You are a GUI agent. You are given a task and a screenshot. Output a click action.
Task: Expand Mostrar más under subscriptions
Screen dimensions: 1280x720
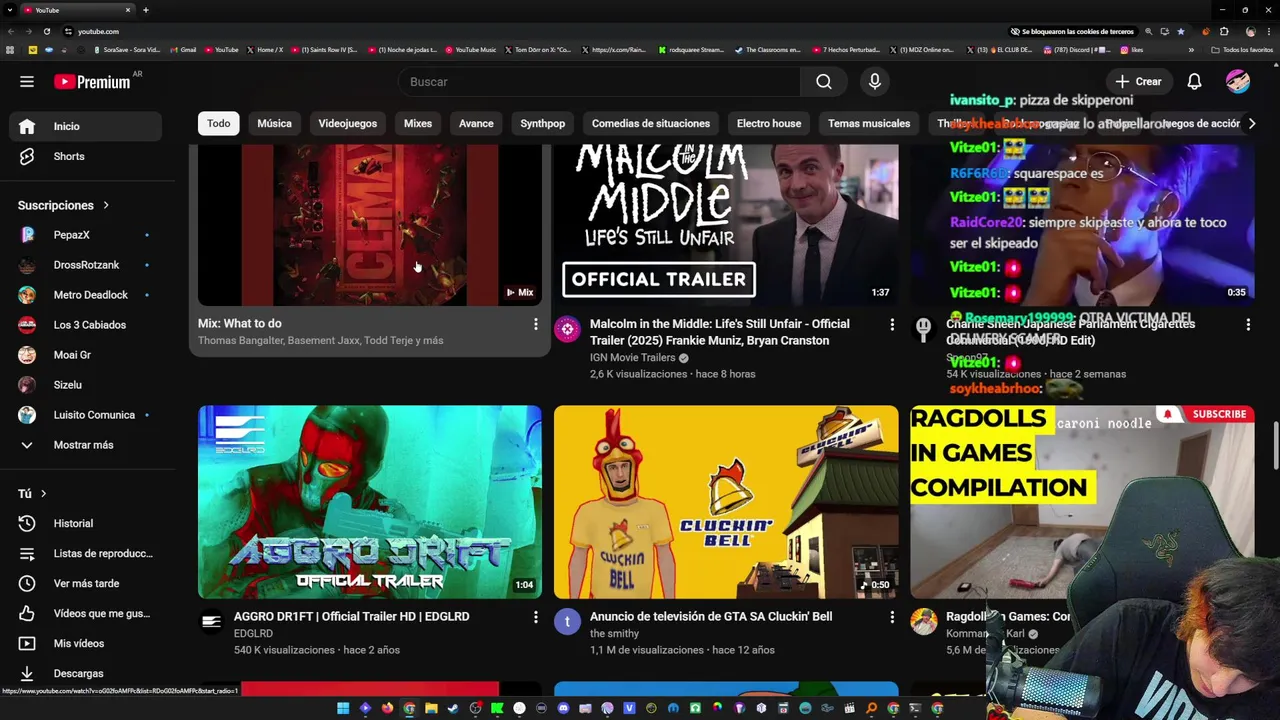click(x=85, y=445)
